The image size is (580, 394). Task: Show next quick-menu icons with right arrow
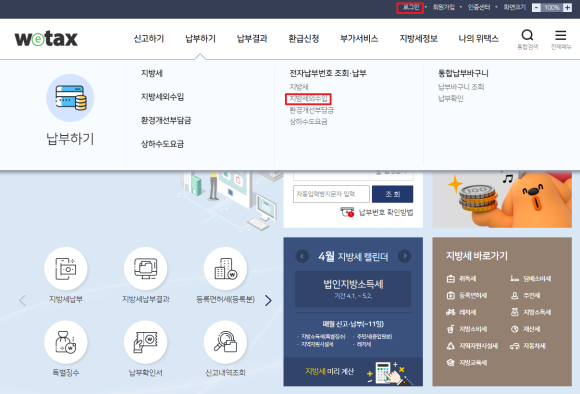(268, 300)
